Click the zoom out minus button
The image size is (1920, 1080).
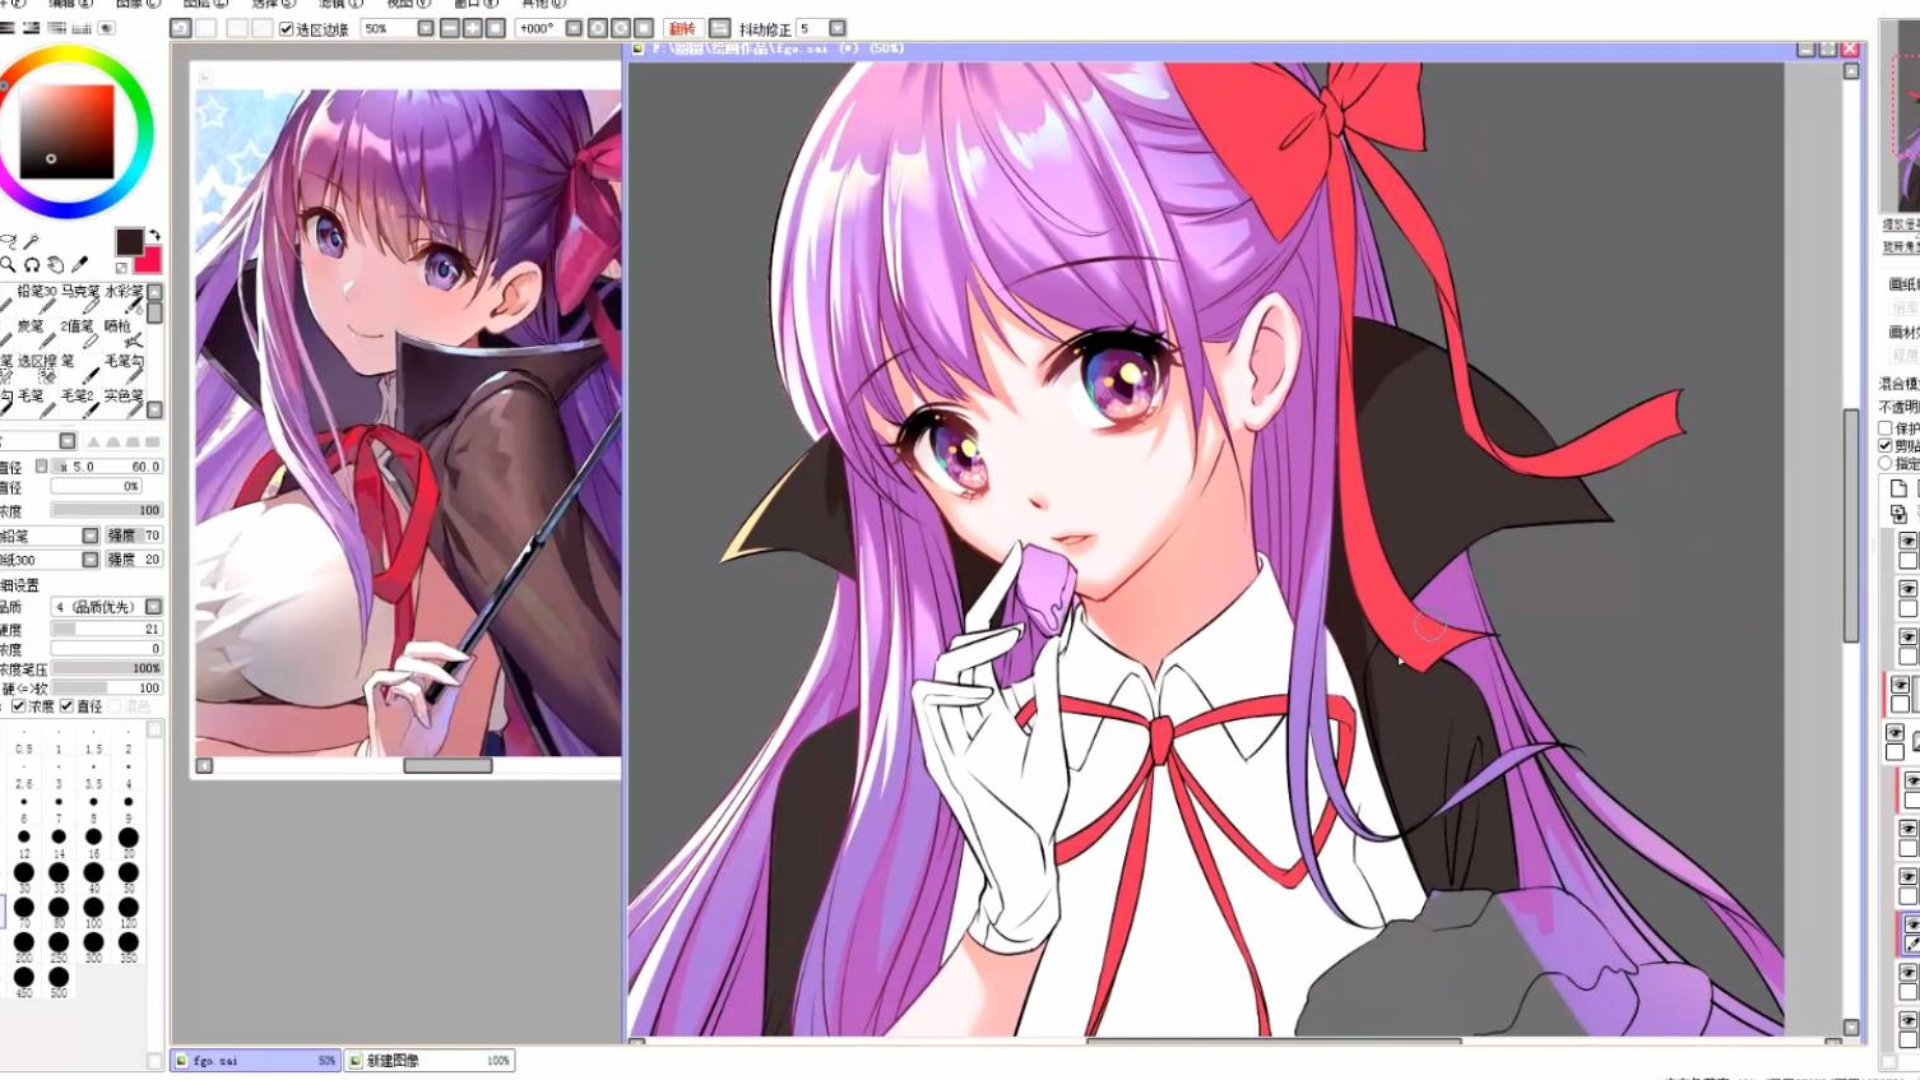tap(450, 28)
